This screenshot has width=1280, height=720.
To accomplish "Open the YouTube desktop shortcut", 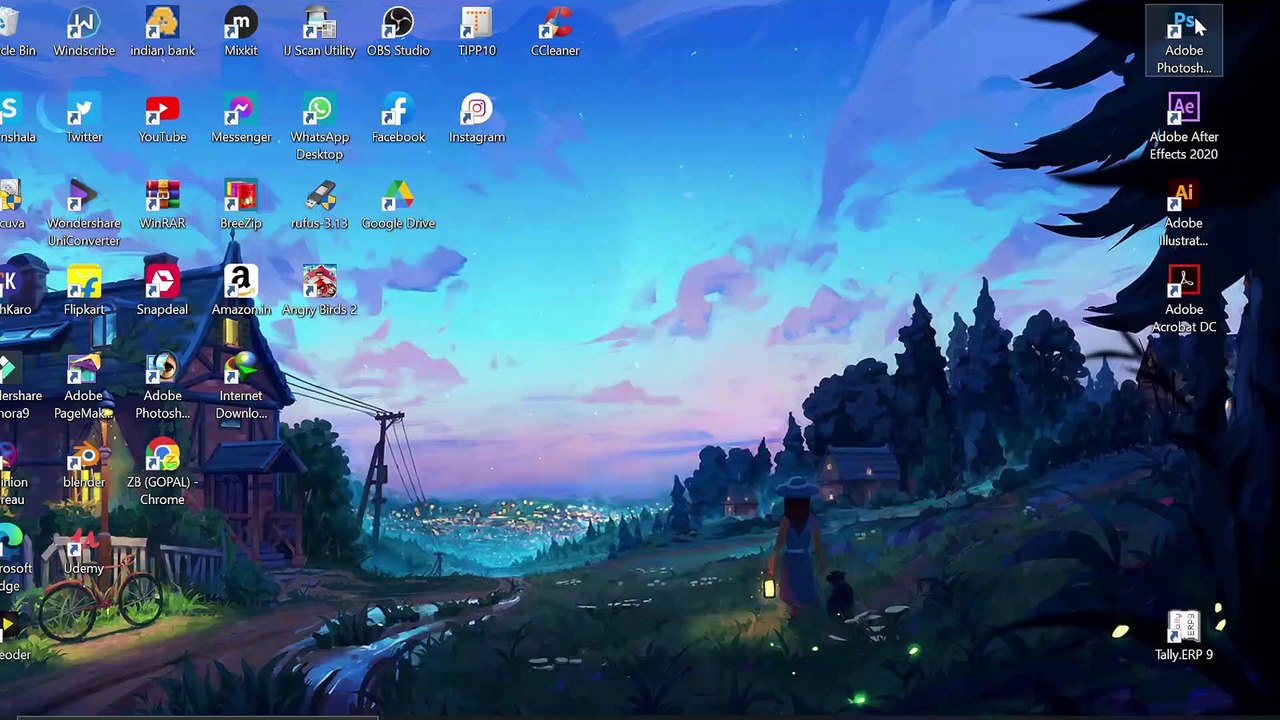I will (162, 119).
